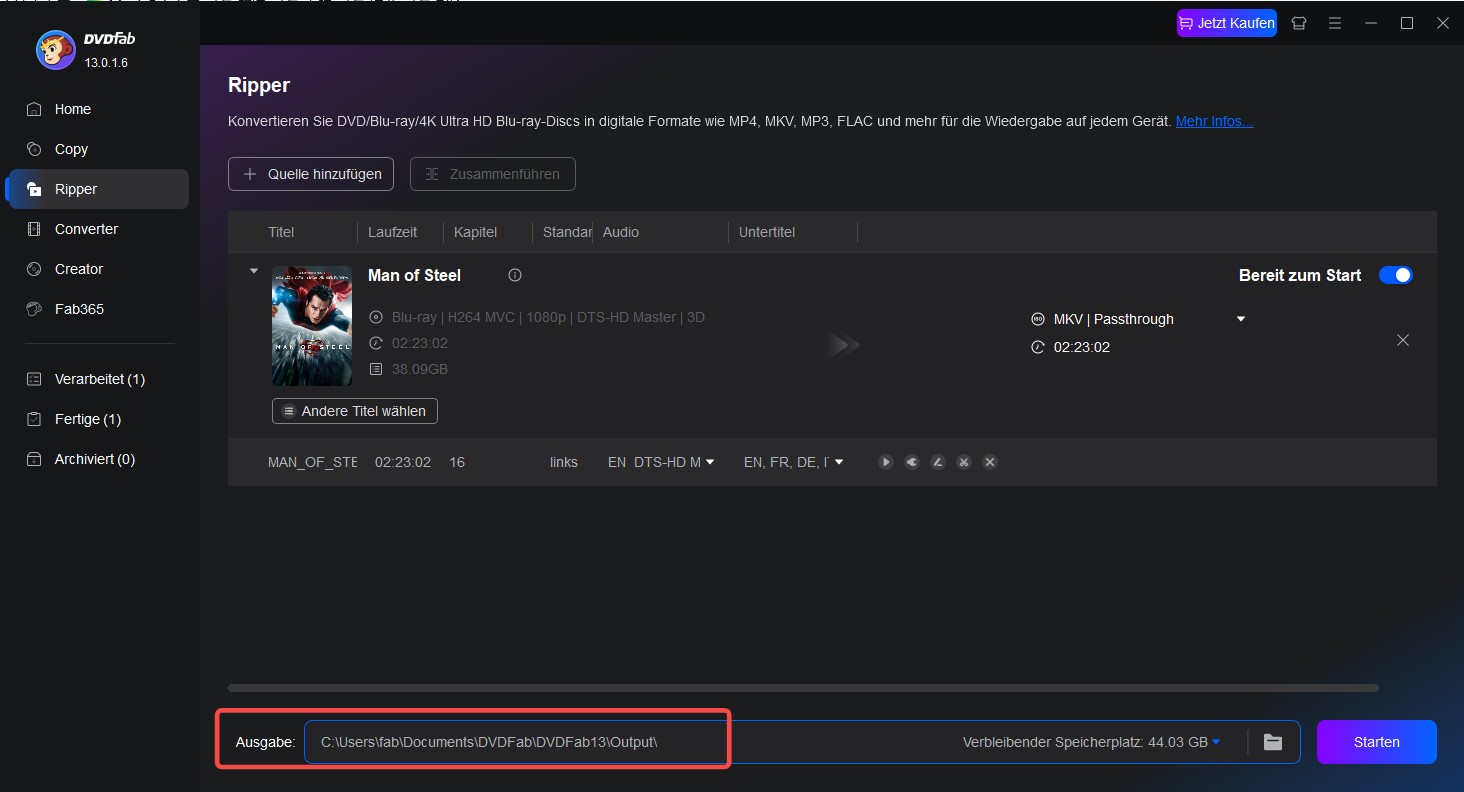Click Jetzt Kaufen button
The image size is (1464, 792).
pos(1227,23)
